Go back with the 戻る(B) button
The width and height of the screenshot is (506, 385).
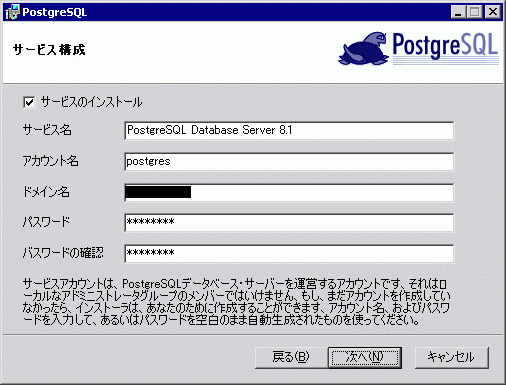point(290,357)
